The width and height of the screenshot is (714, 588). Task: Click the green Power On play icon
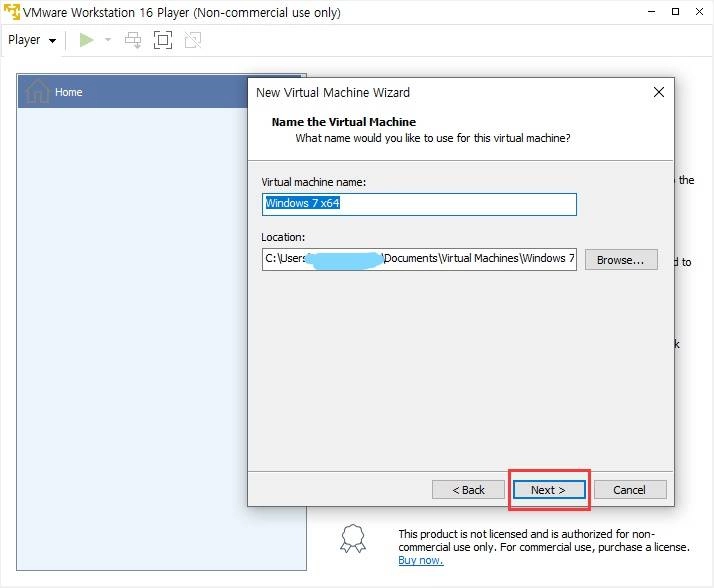(86, 40)
